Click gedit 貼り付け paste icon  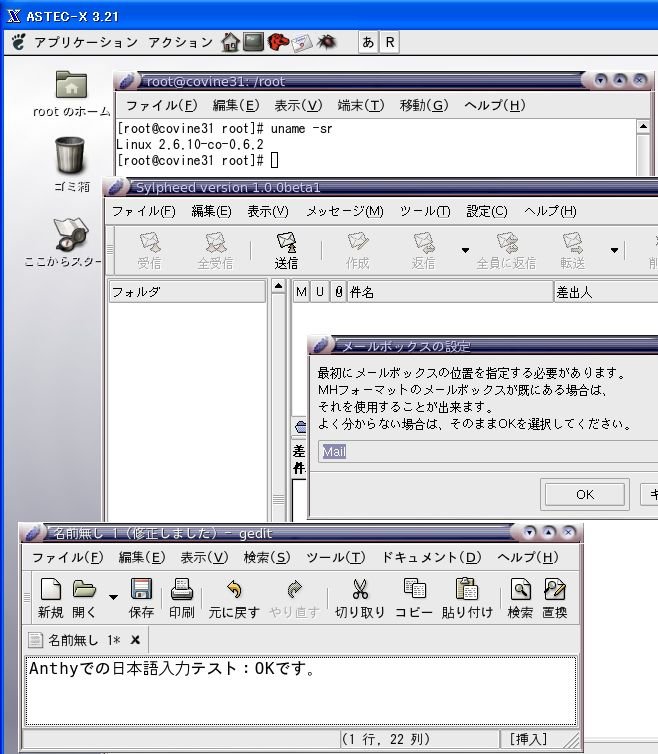(x=467, y=598)
